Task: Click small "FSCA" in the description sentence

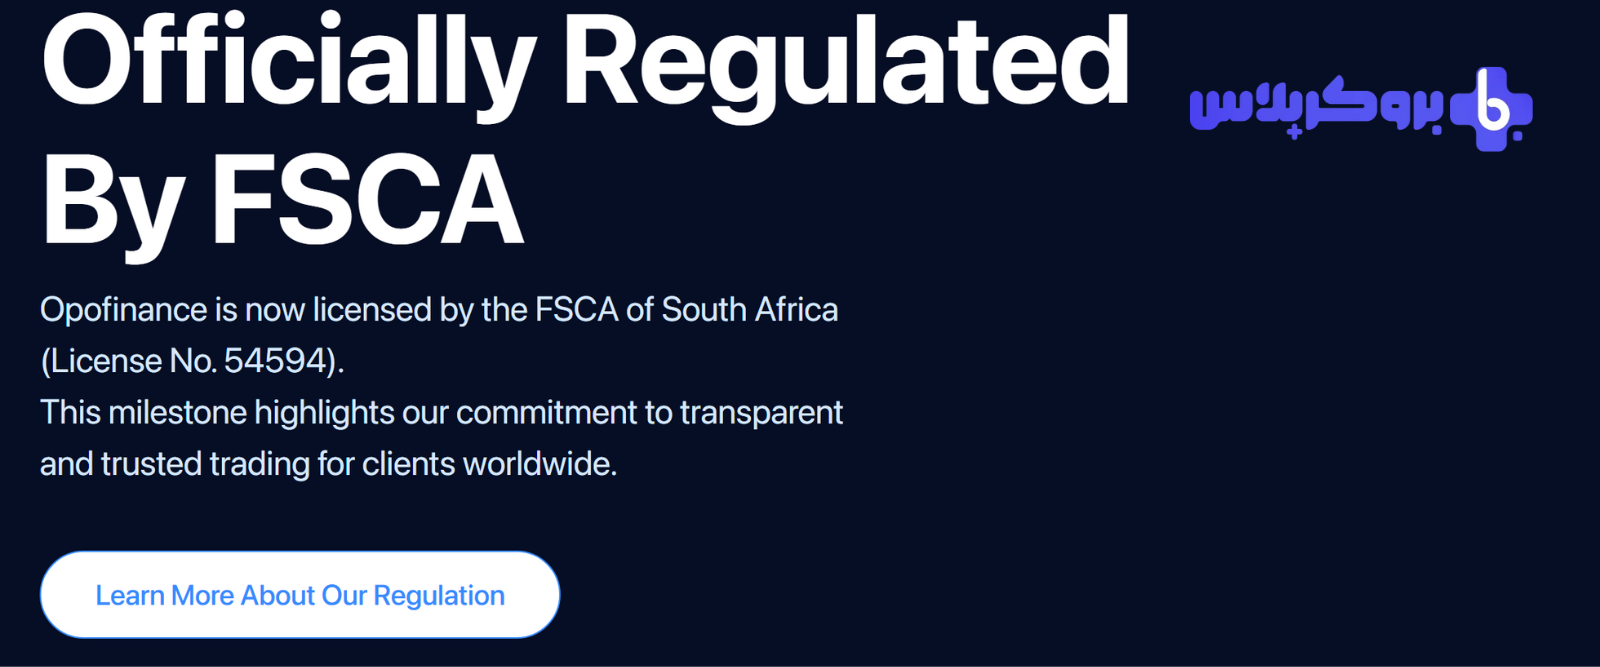Action: tap(577, 310)
